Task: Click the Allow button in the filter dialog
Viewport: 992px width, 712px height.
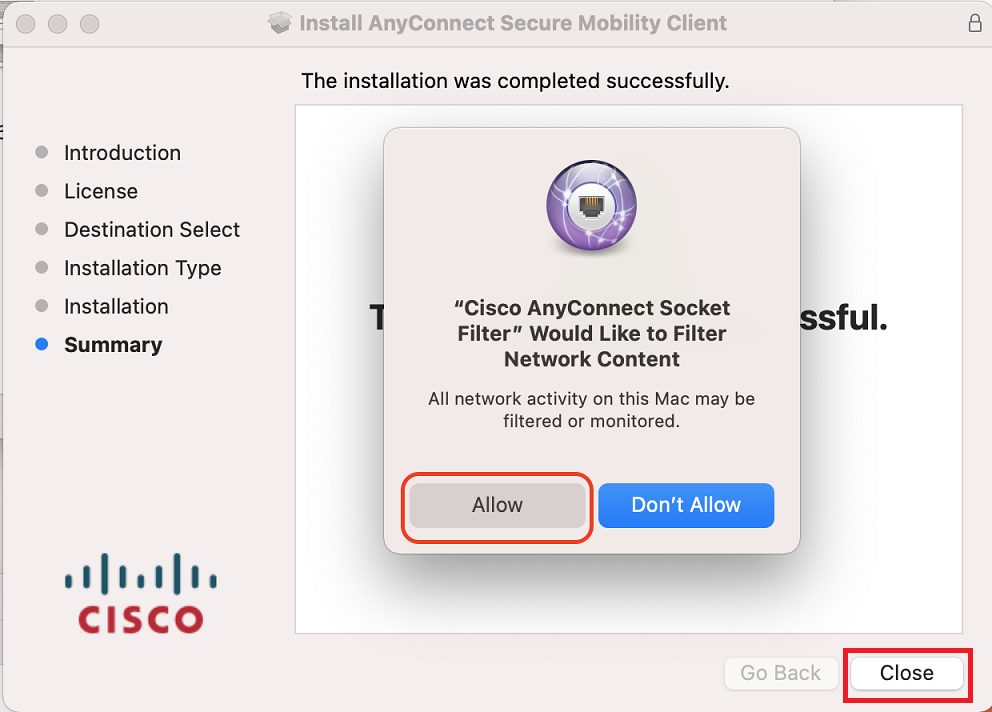Action: point(496,505)
